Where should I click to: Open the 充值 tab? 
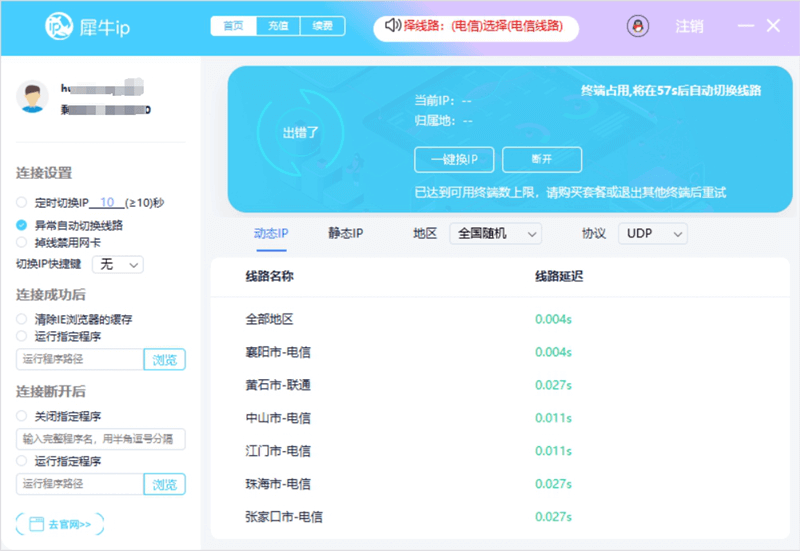click(278, 26)
